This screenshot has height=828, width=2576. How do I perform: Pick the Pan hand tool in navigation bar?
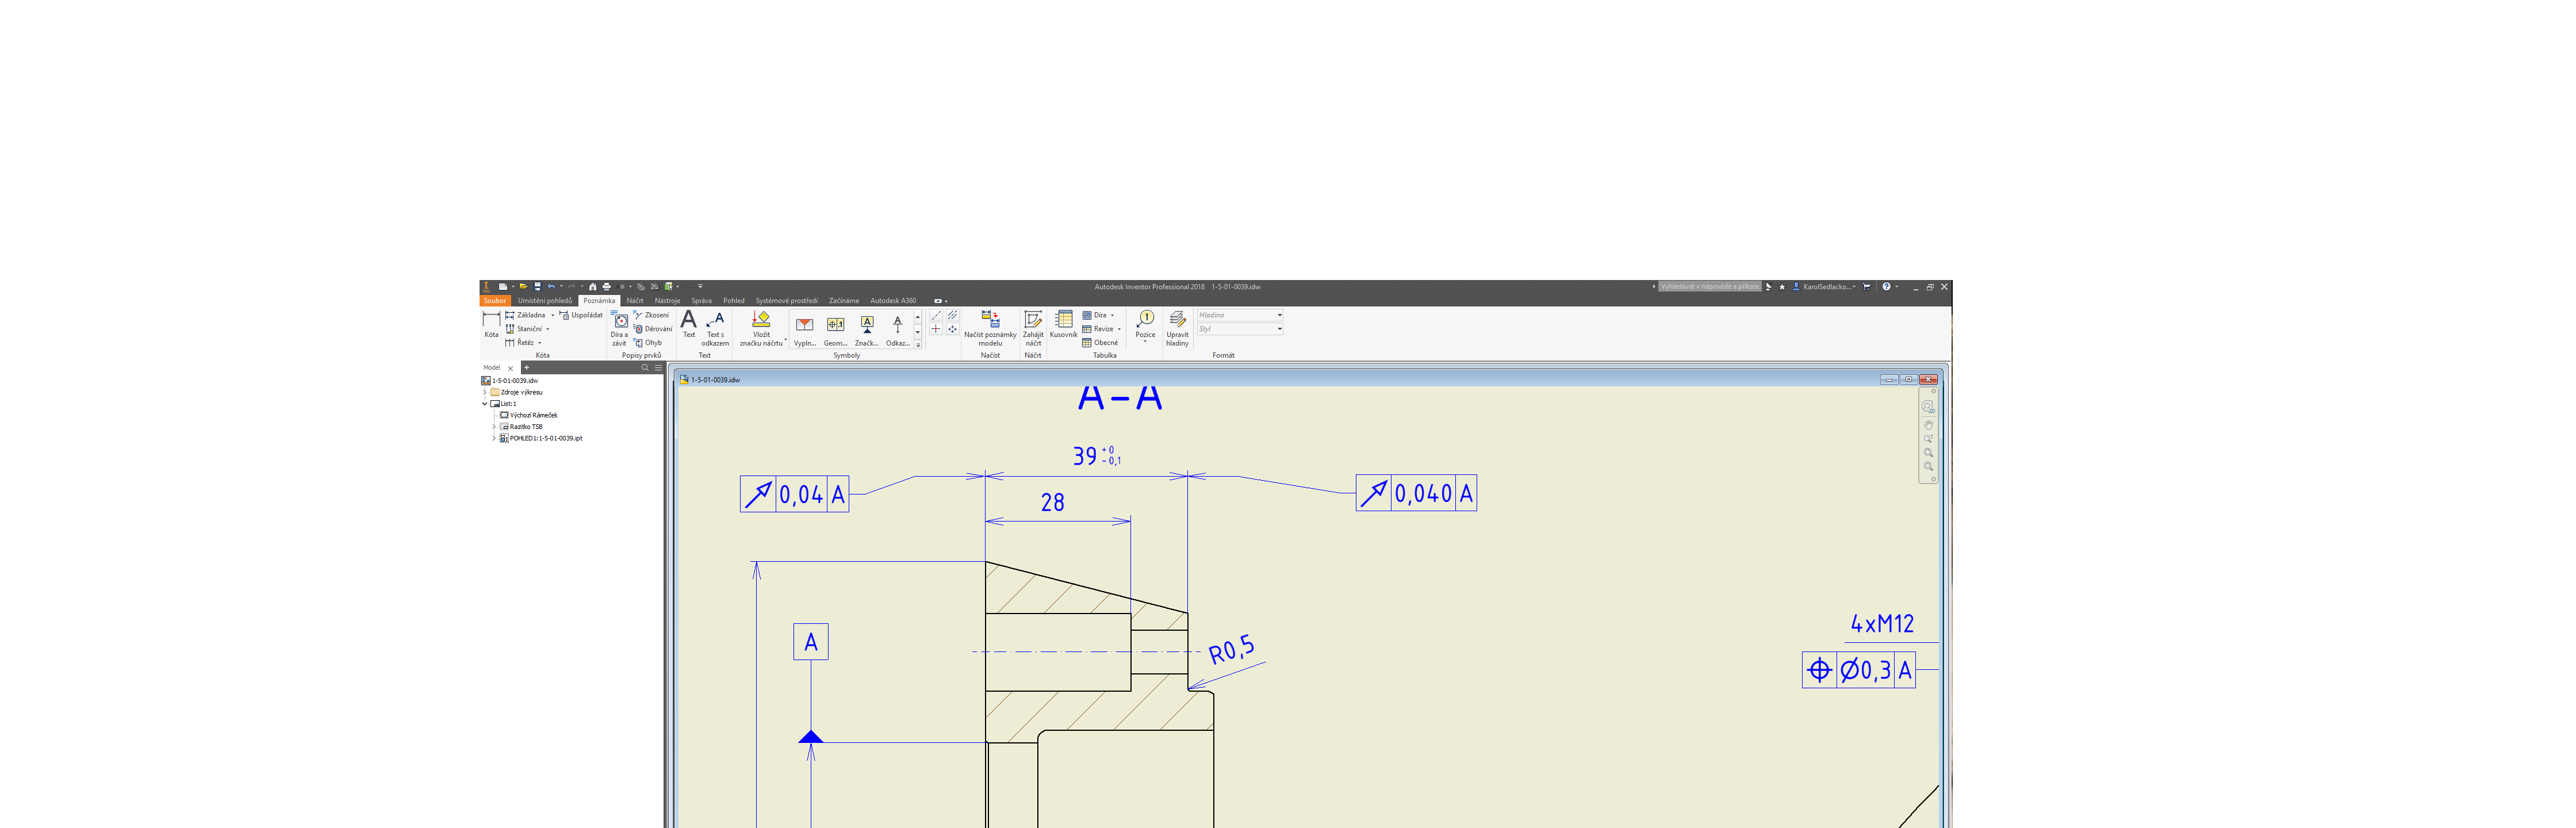[1928, 425]
